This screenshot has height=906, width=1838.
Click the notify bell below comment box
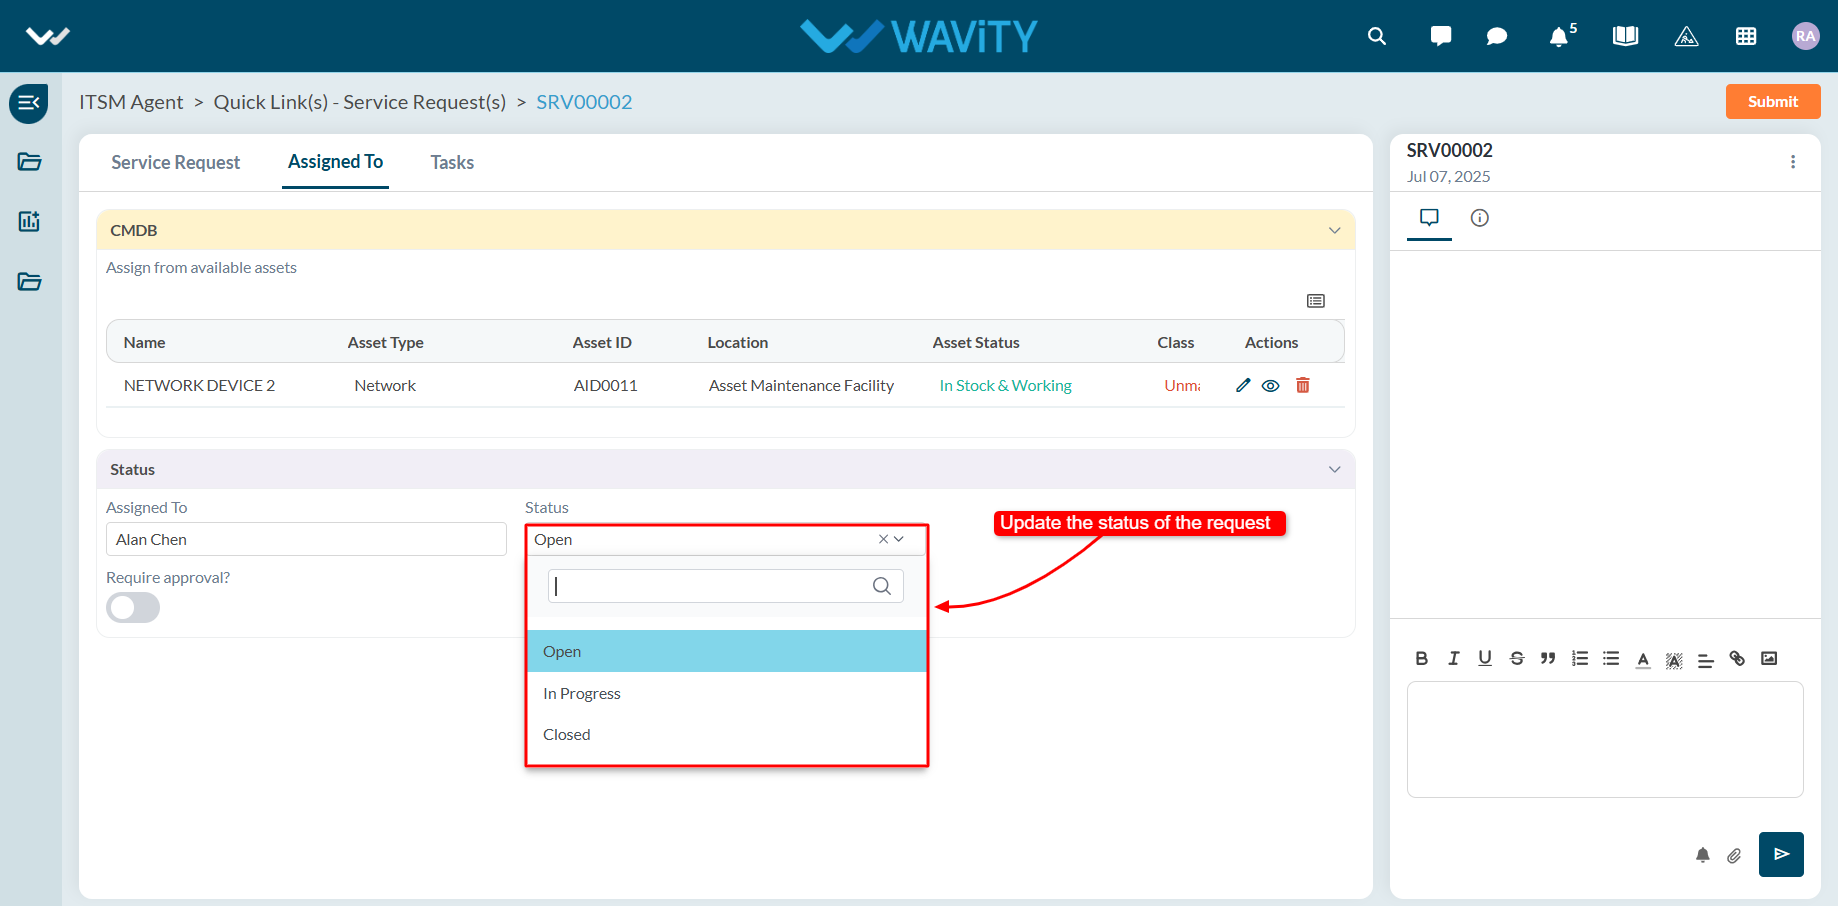tap(1703, 855)
